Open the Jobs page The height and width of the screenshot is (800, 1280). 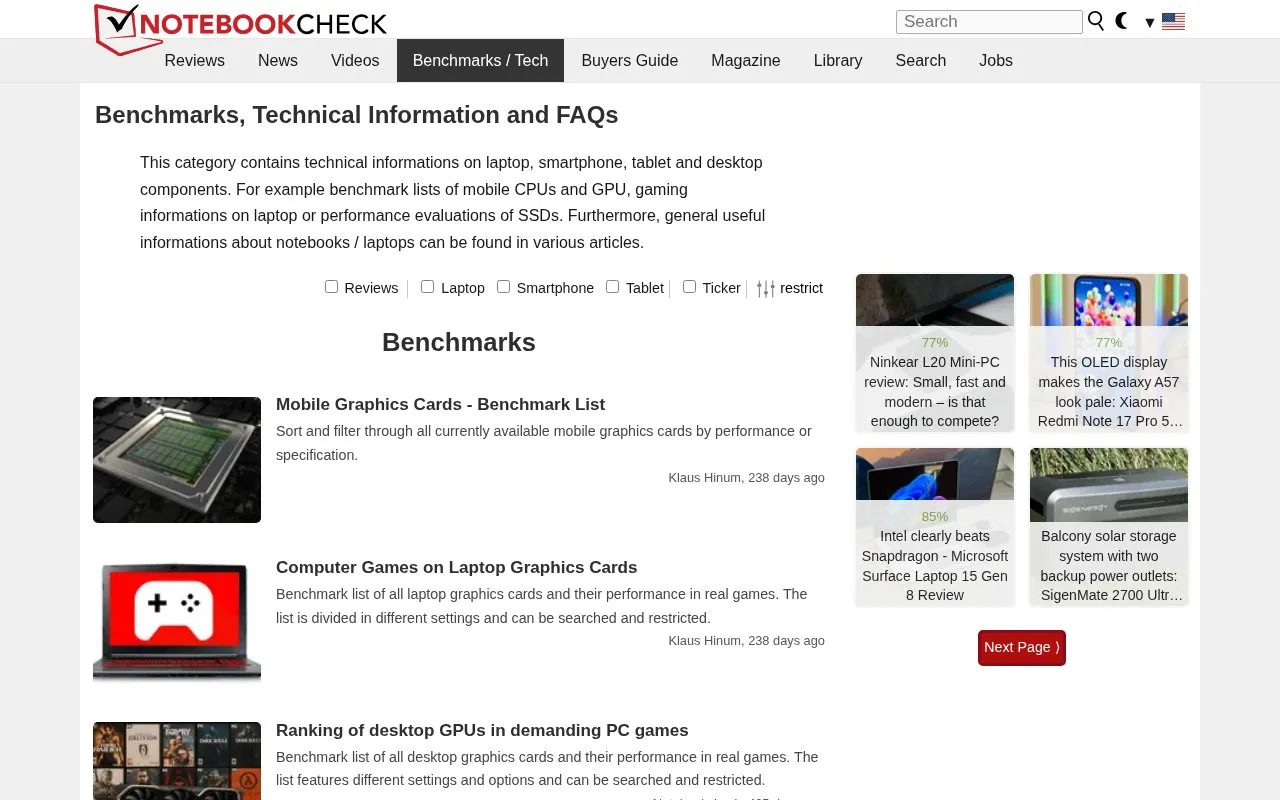coord(996,60)
